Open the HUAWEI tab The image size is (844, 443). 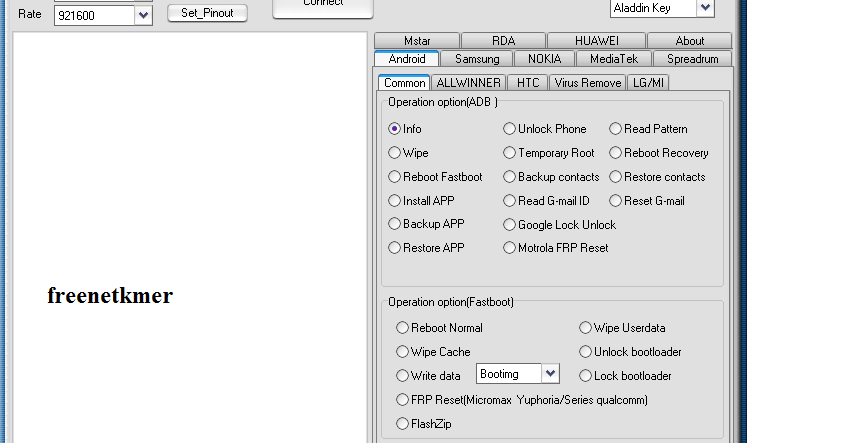point(596,41)
